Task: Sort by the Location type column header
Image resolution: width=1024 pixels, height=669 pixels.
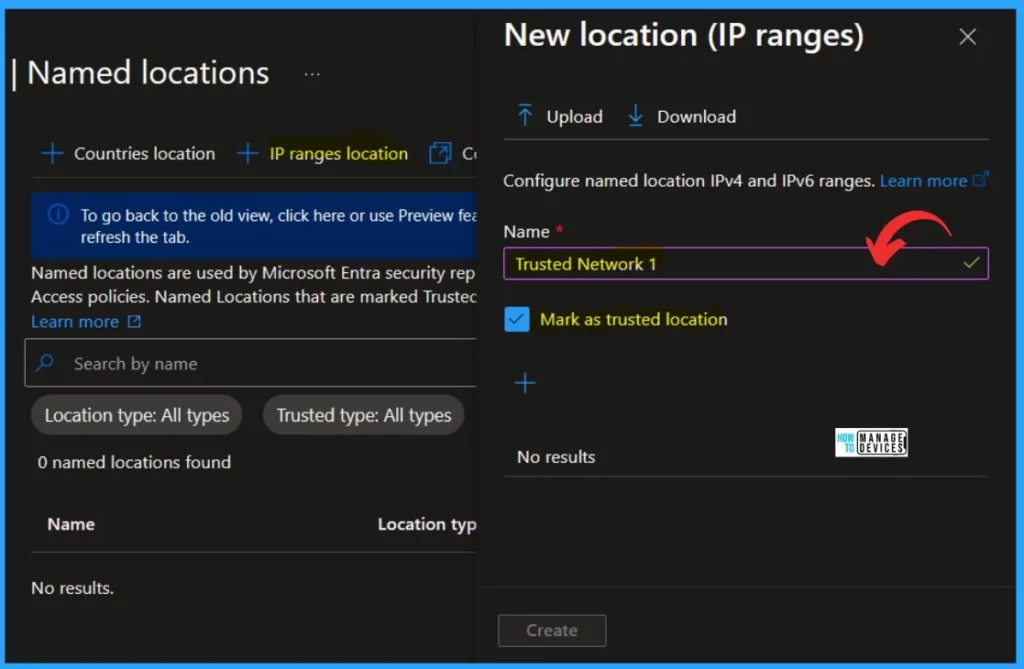Action: point(427,524)
